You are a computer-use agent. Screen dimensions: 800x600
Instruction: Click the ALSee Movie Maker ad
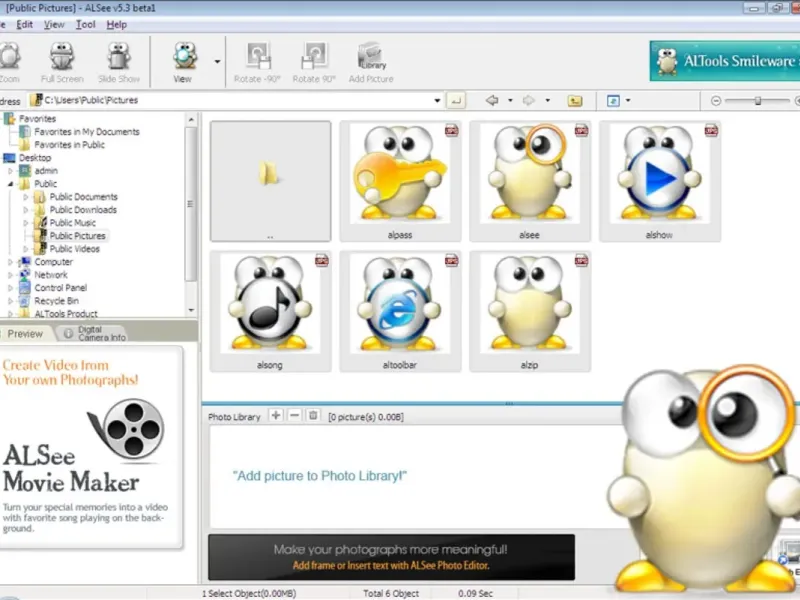point(91,447)
